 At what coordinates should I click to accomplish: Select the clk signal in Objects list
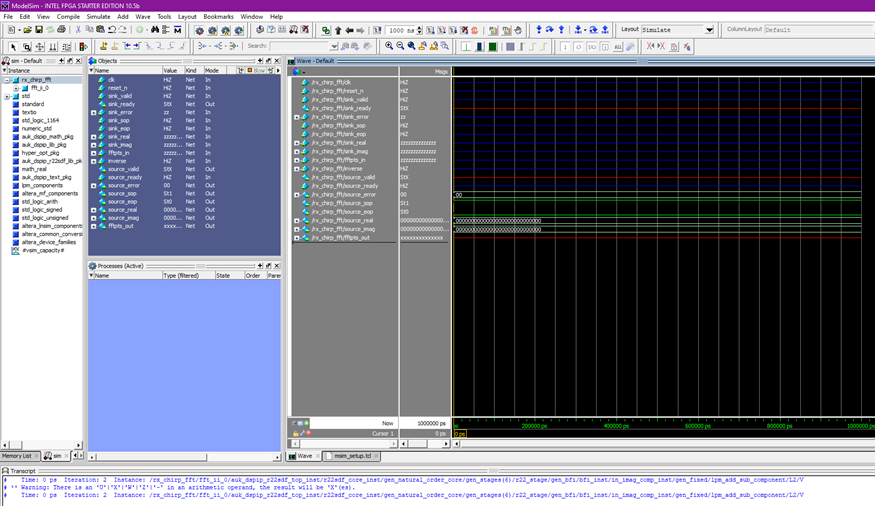click(112, 80)
